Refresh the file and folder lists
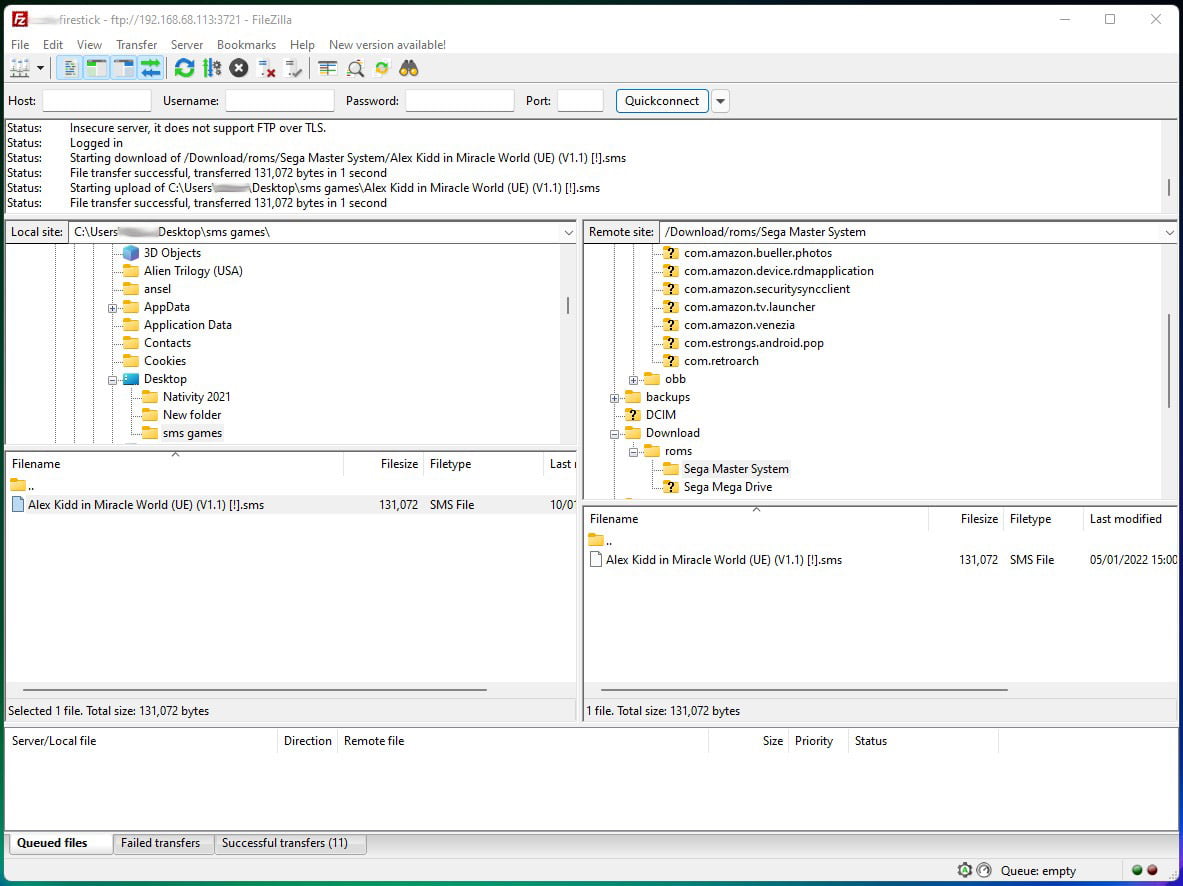The image size is (1183, 886). coord(184,69)
